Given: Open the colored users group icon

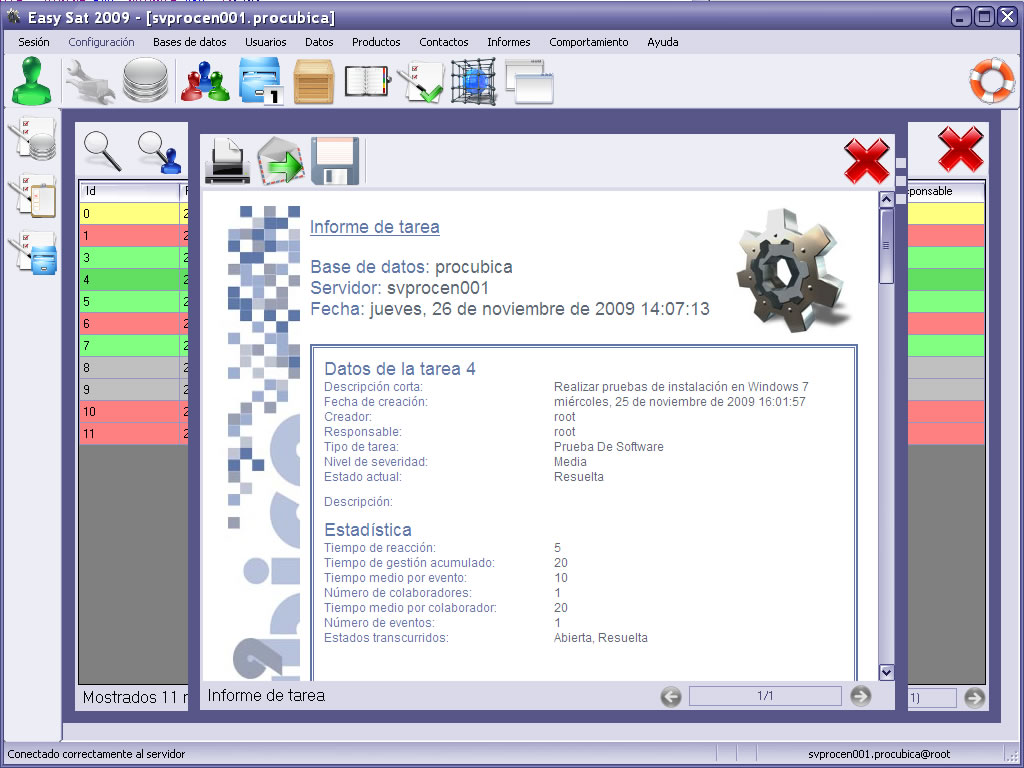Looking at the screenshot, I should pyautogui.click(x=205, y=81).
